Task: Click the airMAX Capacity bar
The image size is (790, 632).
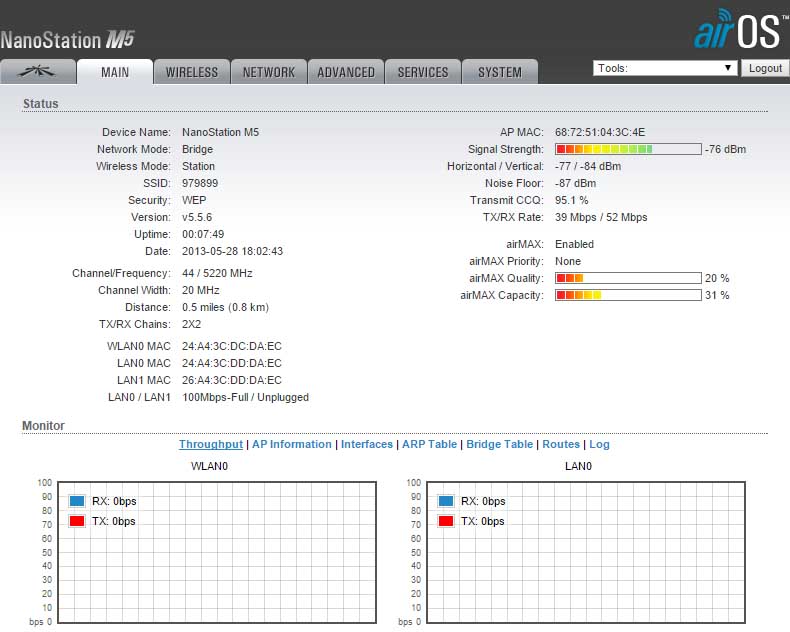Action: coord(628,295)
